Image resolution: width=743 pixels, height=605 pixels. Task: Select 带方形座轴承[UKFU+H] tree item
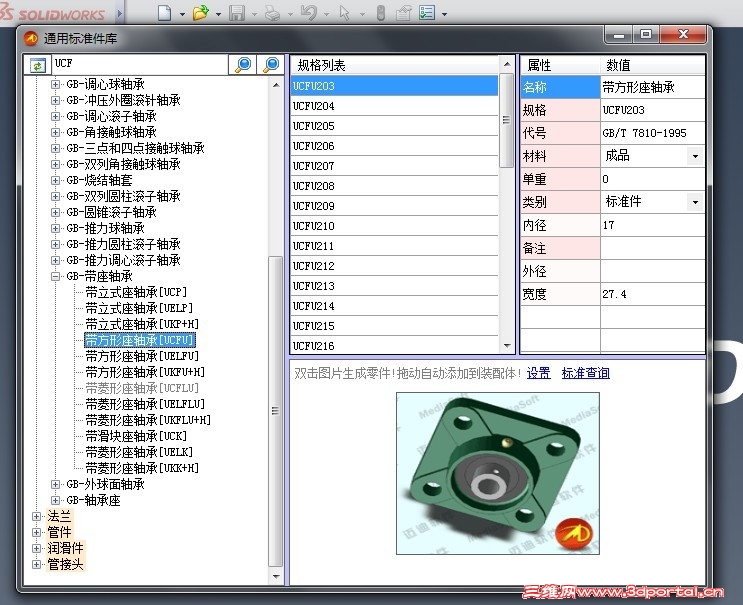tap(145, 372)
